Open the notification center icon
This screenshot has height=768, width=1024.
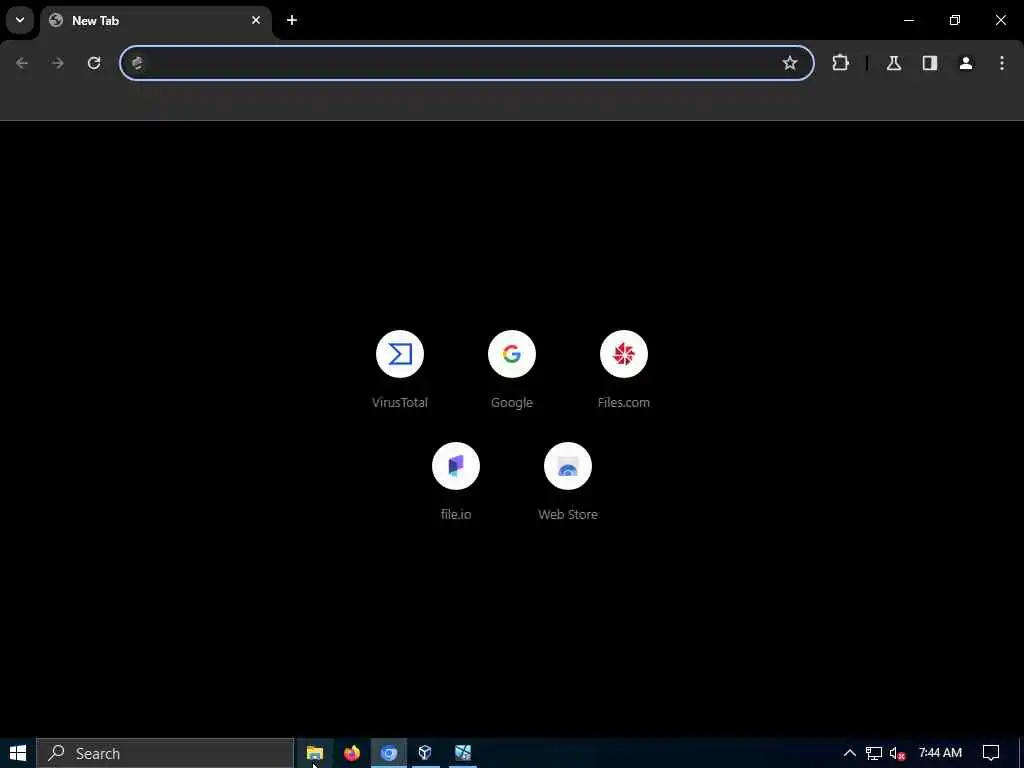pyautogui.click(x=991, y=753)
